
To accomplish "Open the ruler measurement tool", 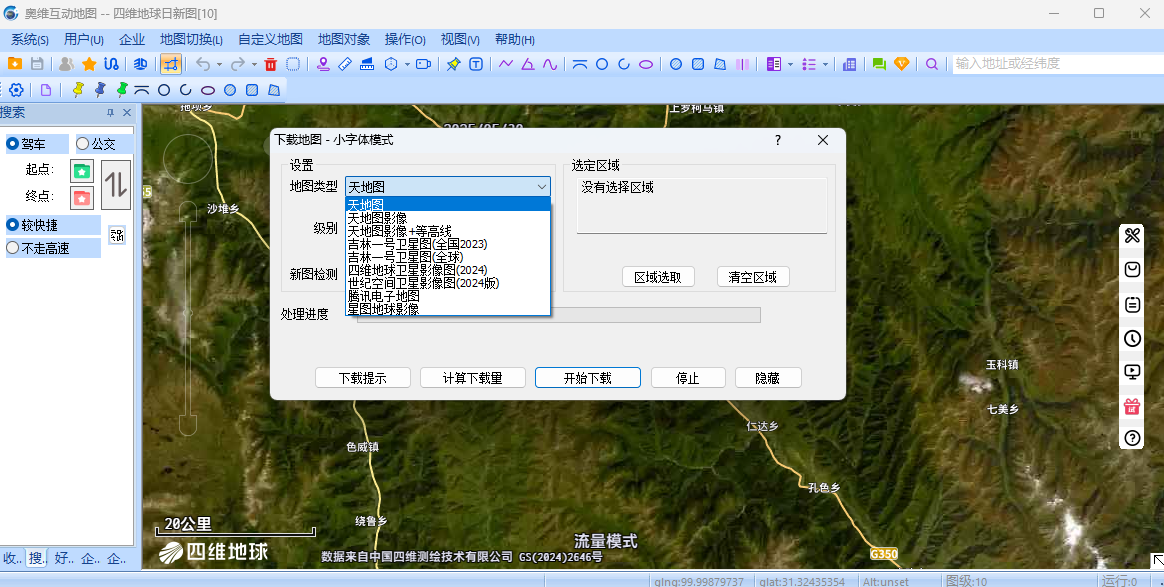I will coord(344,63).
